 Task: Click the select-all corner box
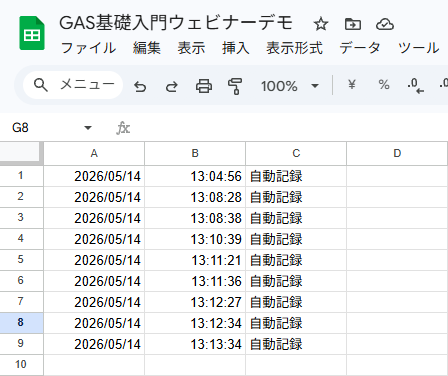click(21, 153)
